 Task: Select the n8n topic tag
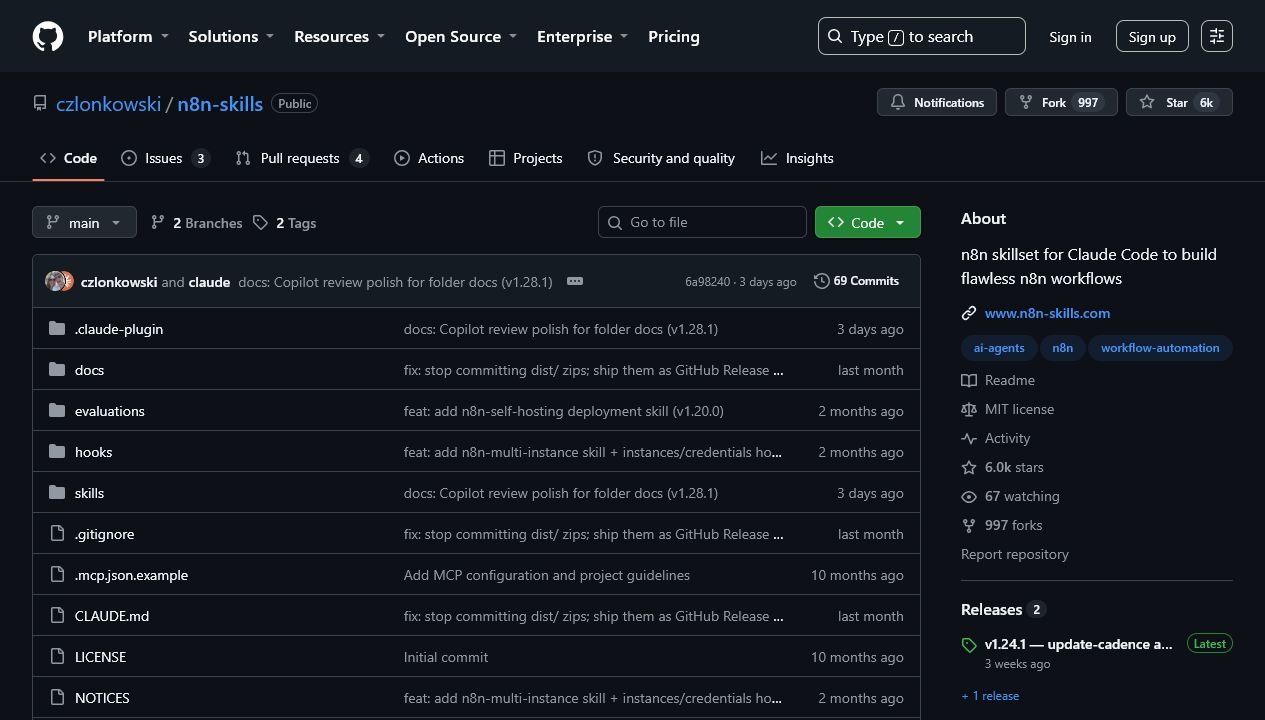pyautogui.click(x=1063, y=348)
